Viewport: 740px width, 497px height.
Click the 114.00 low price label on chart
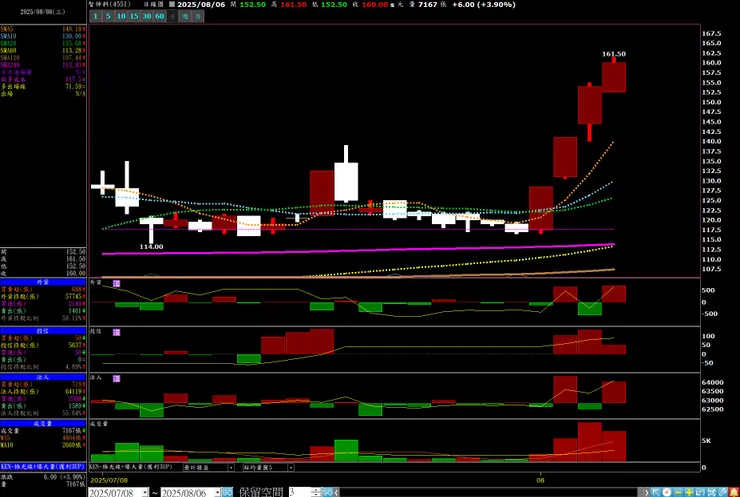click(x=151, y=246)
